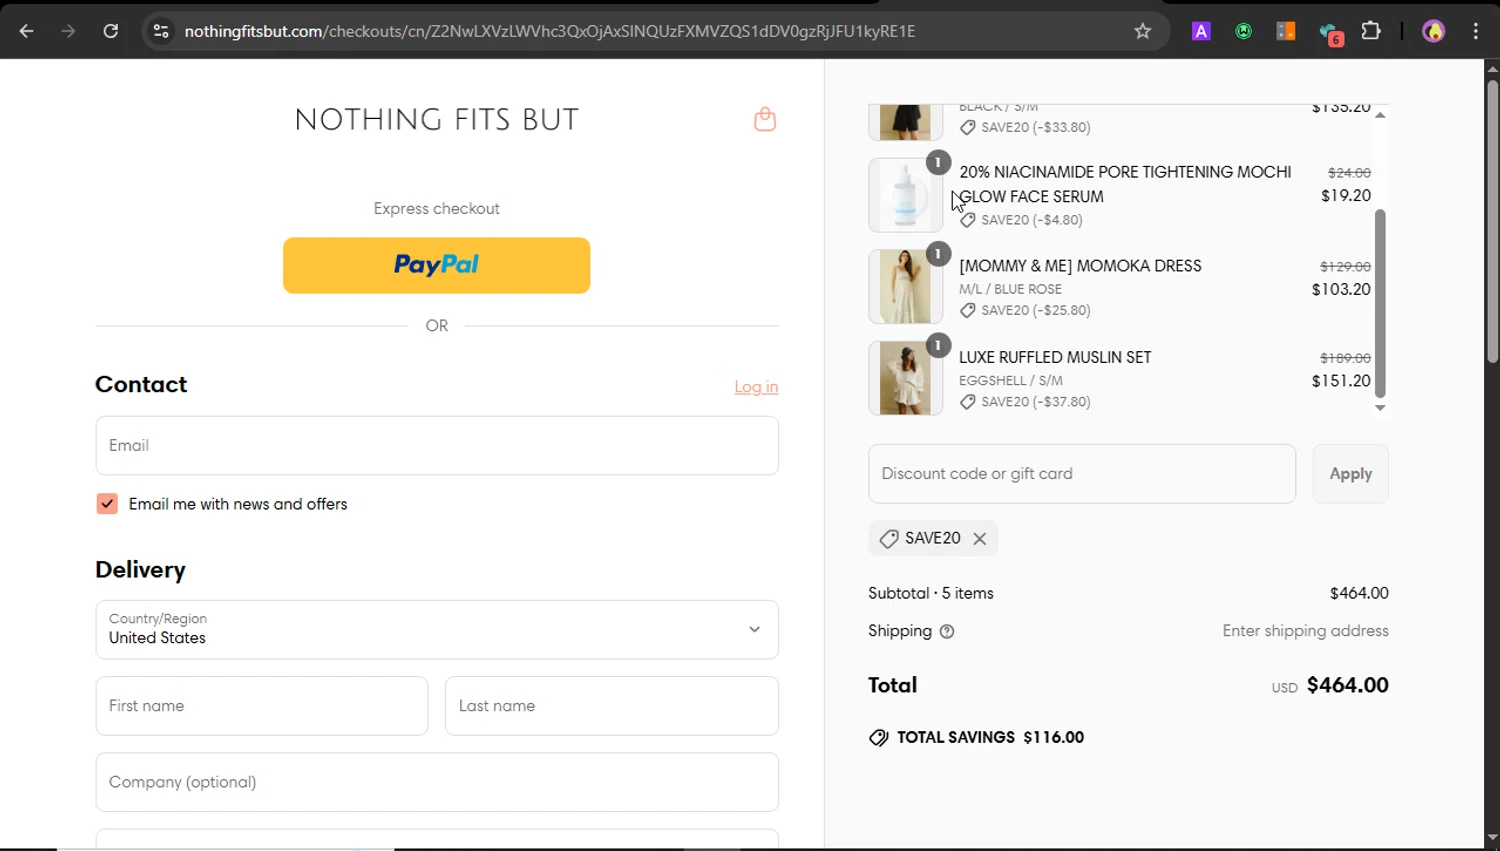This screenshot has height=851, width=1500.
Task: Pay with PayPal express checkout
Action: 436,265
